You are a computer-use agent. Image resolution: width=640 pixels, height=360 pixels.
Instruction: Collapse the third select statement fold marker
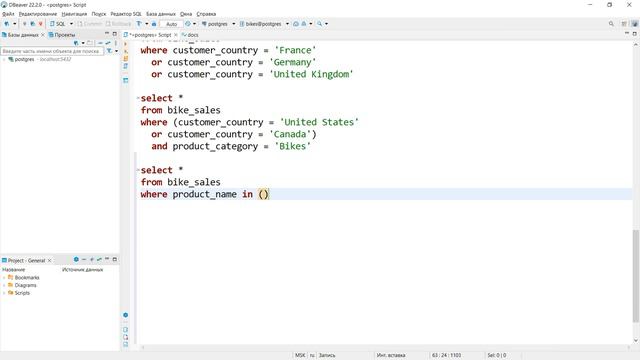[x=138, y=170]
